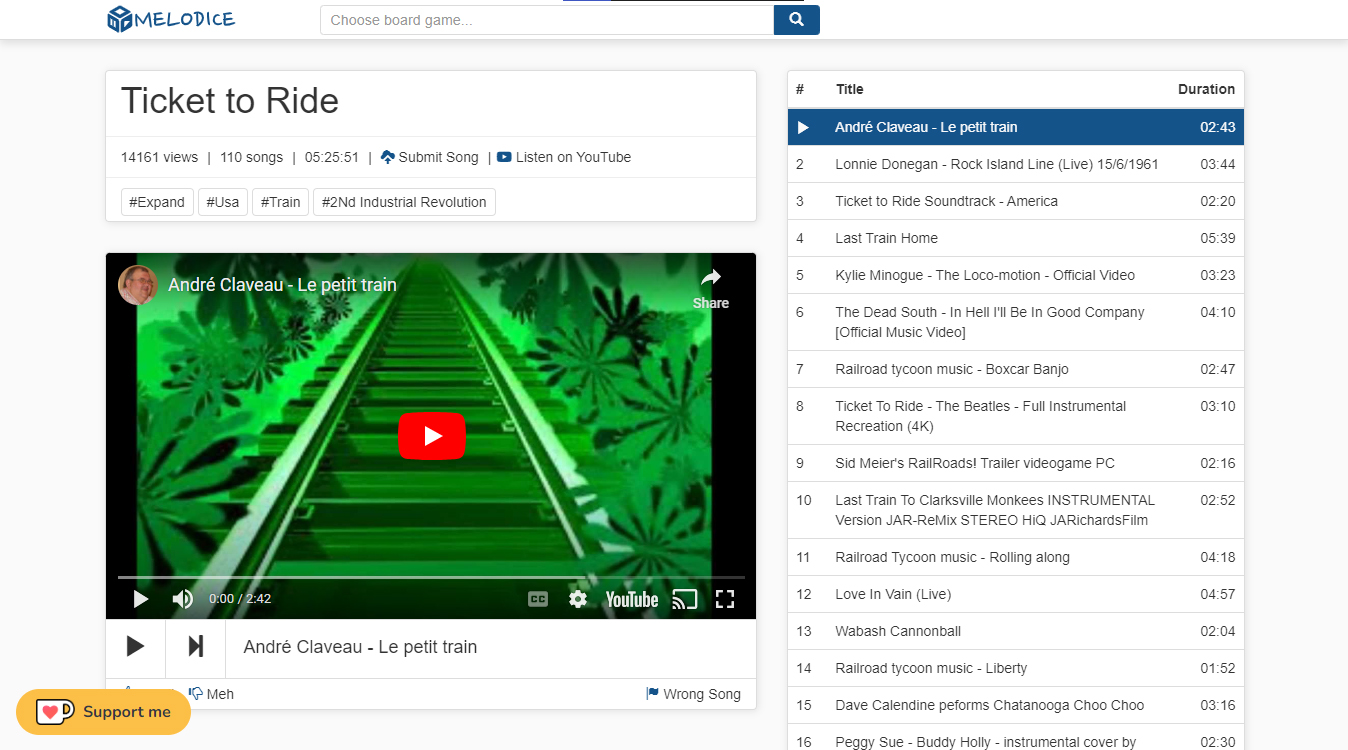Focus the Choose board game search field
The width and height of the screenshot is (1348, 750).
tap(547, 20)
